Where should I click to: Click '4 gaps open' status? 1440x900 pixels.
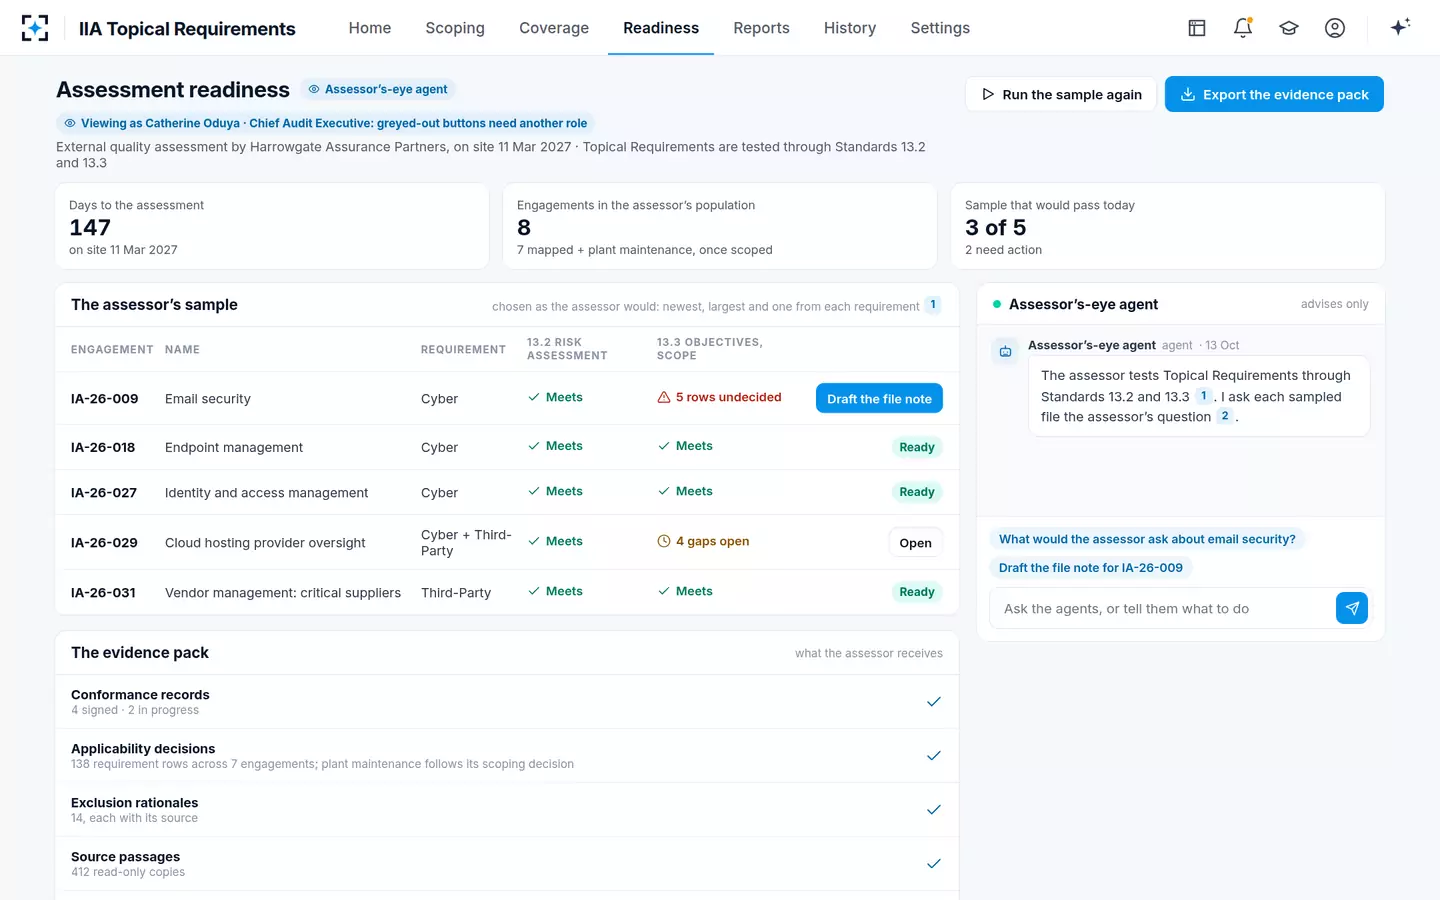click(703, 541)
